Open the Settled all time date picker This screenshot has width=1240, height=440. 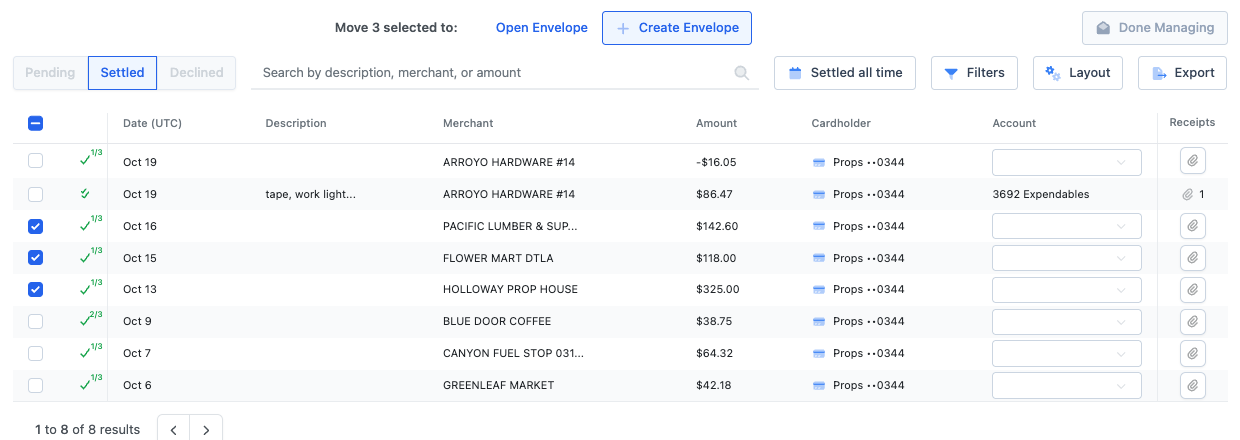845,73
